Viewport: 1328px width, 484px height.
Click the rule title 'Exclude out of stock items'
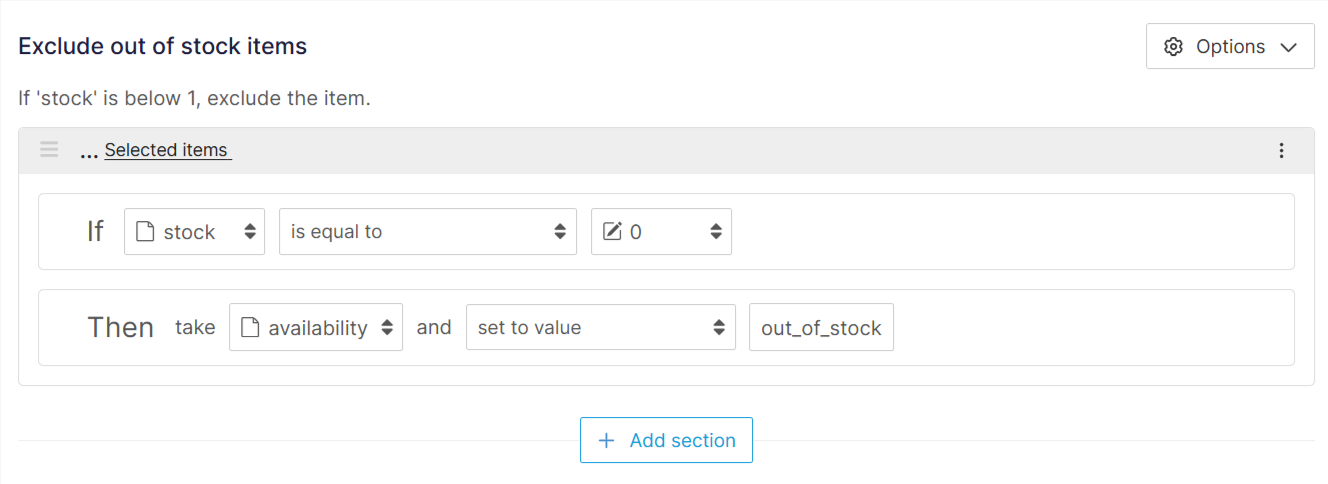coord(162,46)
